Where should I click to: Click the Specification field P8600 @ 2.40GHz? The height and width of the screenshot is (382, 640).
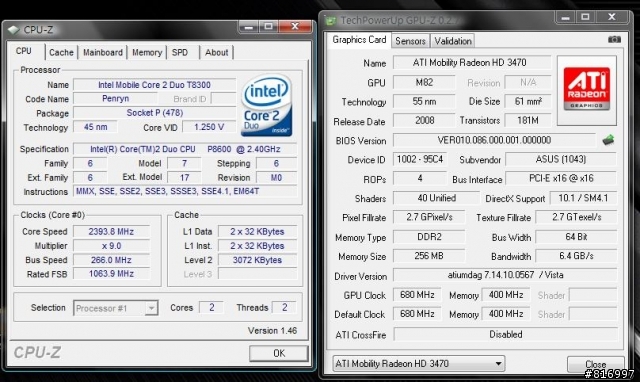click(x=185, y=149)
